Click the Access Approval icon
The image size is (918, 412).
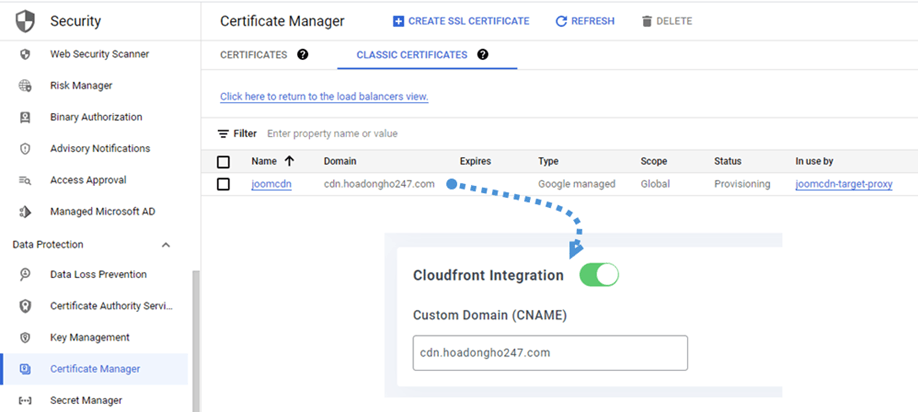point(25,181)
